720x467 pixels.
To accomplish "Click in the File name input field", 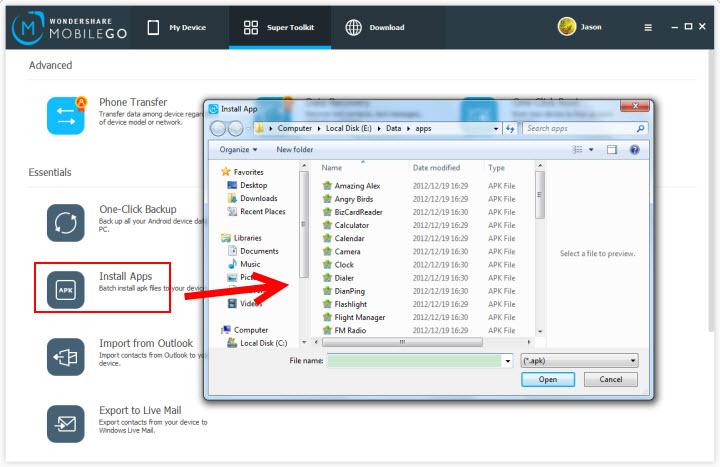I will point(415,361).
